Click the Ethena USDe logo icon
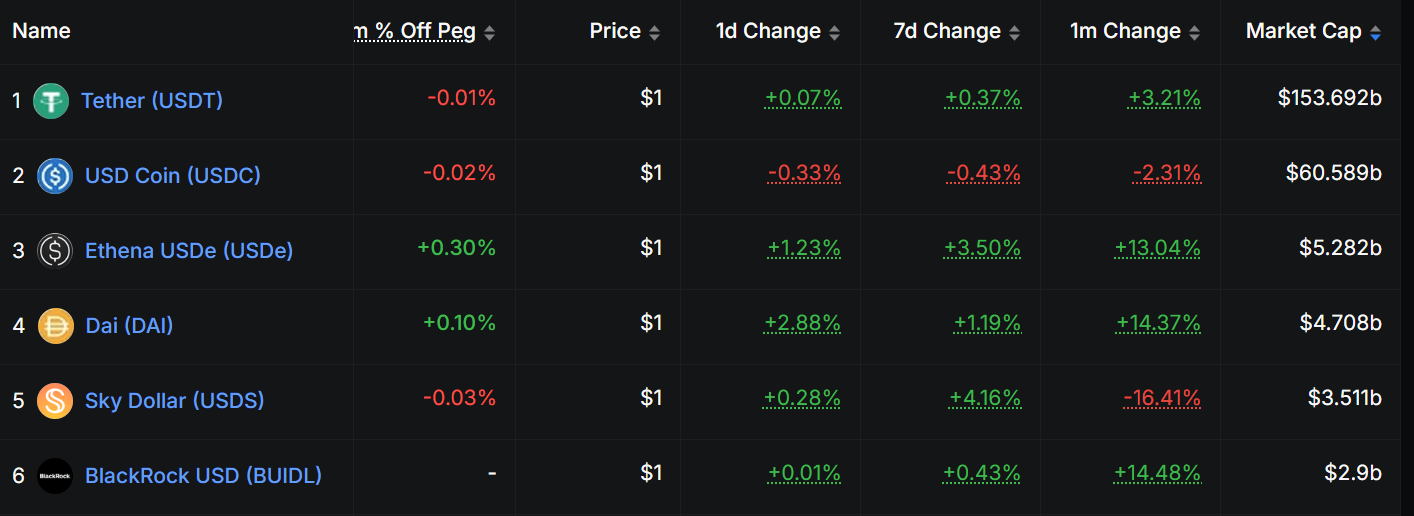Image resolution: width=1414 pixels, height=516 pixels. (55, 251)
